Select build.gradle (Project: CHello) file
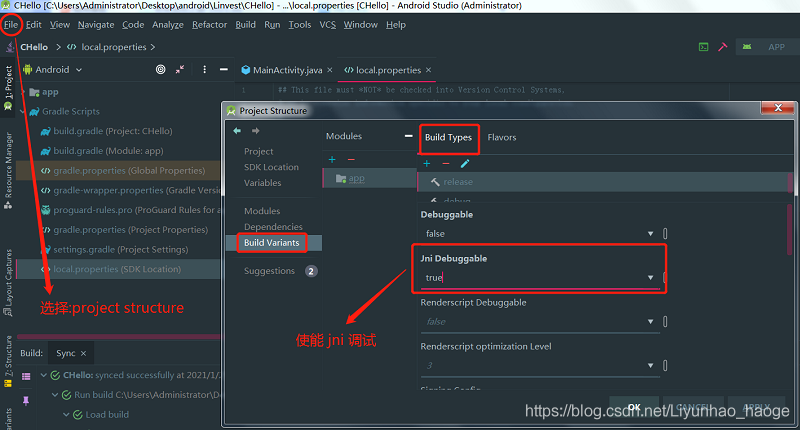Image resolution: width=800 pixels, height=430 pixels. pos(113,131)
